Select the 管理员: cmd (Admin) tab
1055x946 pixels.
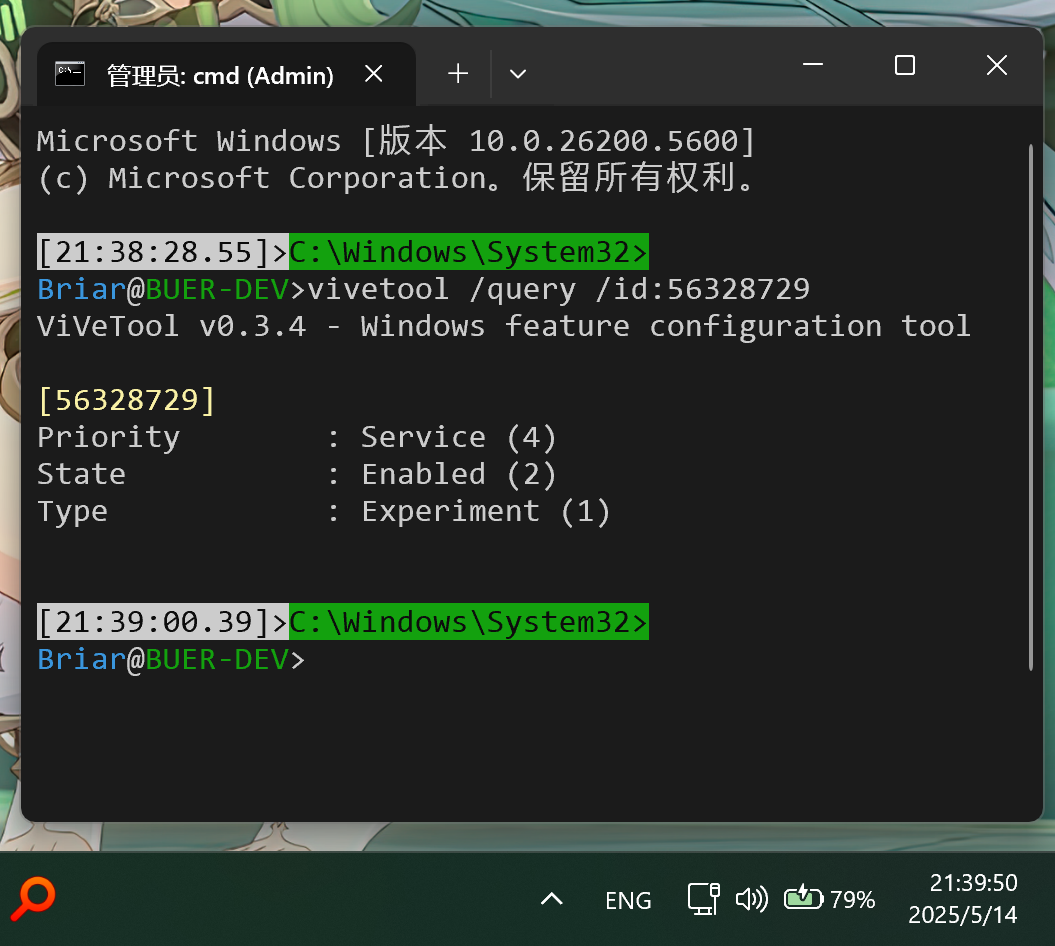(x=220, y=75)
